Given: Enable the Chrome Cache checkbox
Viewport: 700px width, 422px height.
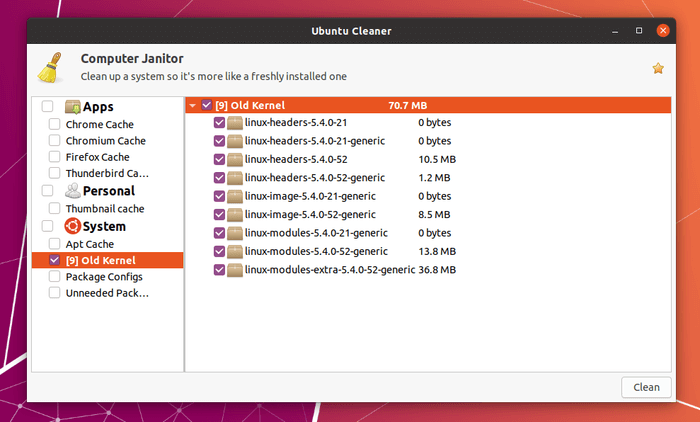Looking at the screenshot, I should [x=54, y=124].
